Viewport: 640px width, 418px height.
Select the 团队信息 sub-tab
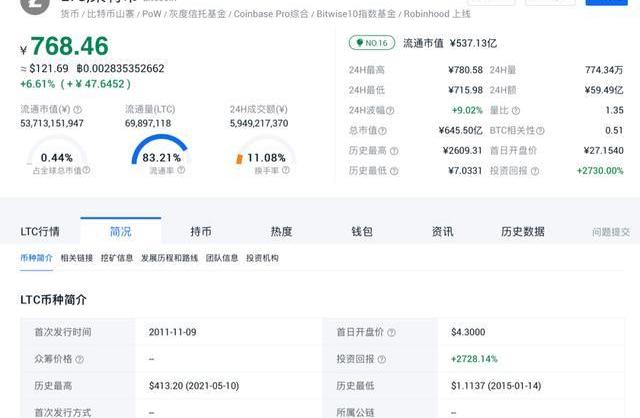tap(222, 258)
